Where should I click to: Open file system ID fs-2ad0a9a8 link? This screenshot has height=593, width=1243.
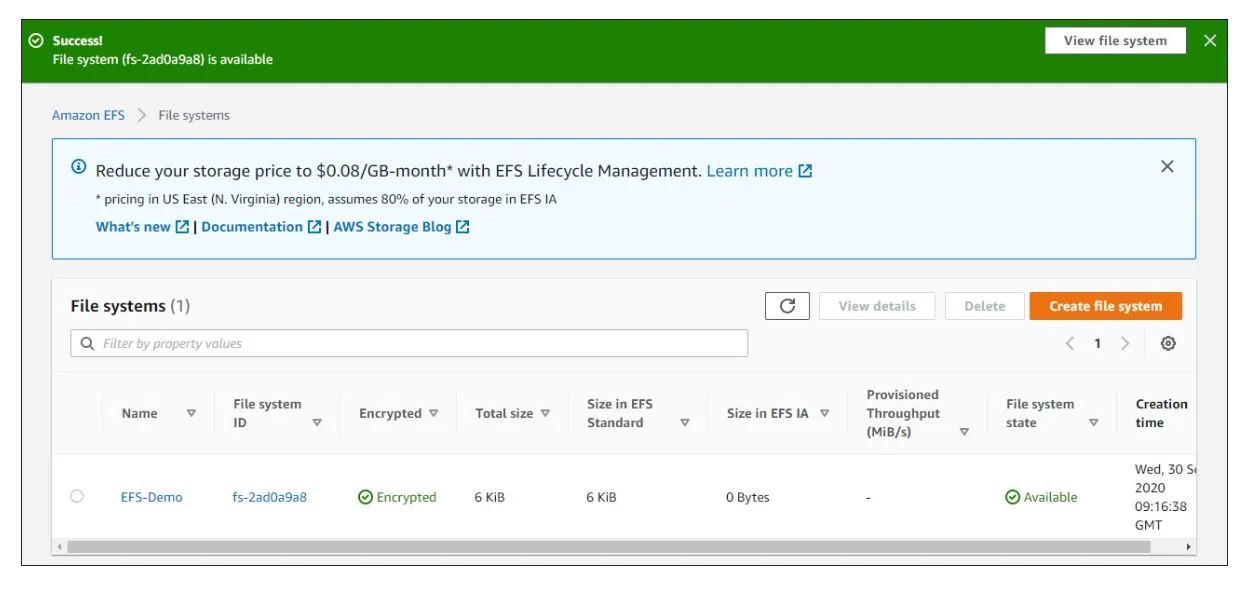[270, 497]
